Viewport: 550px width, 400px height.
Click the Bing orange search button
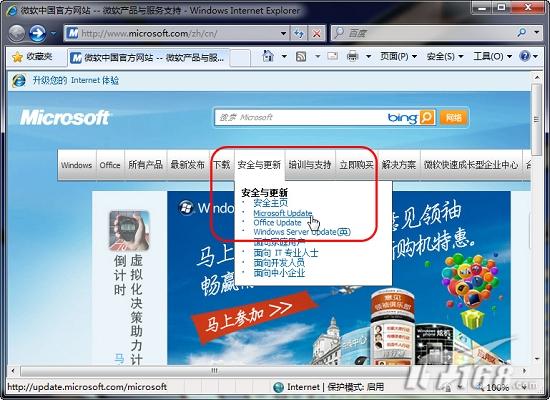point(427,117)
